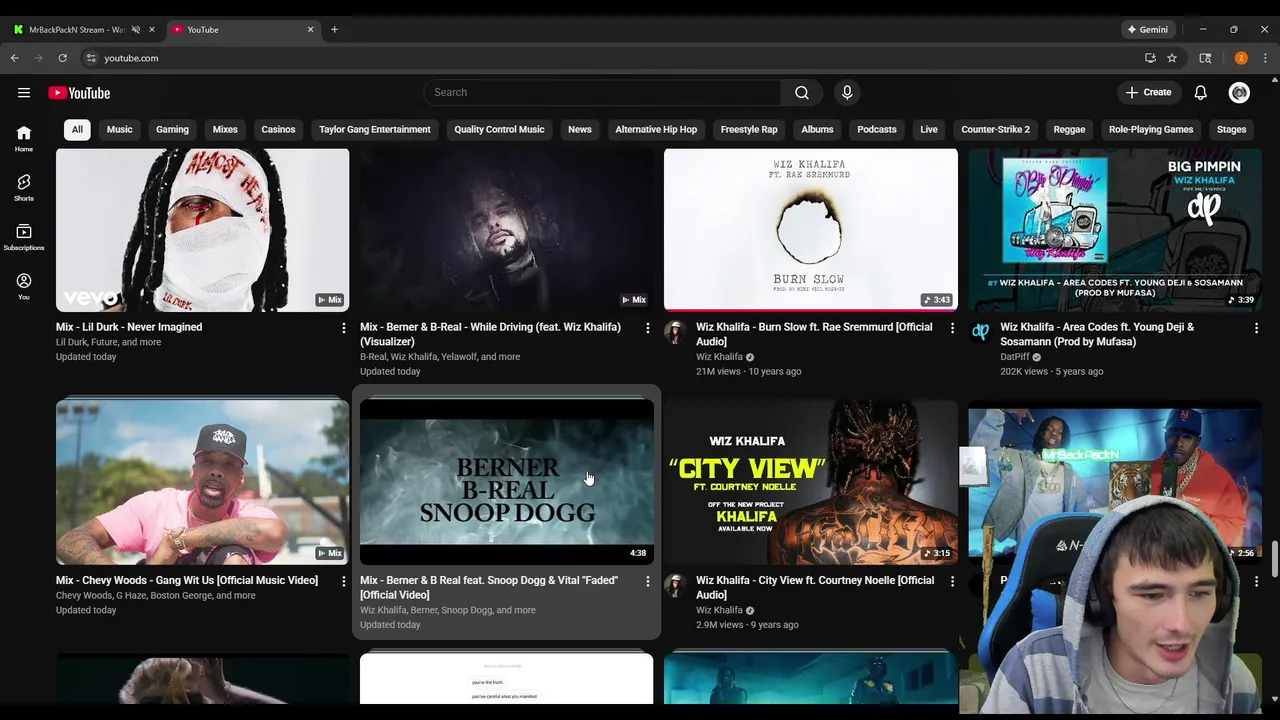Image resolution: width=1280 pixels, height=720 pixels.
Task: Go to Home in sidebar
Action: coord(24,138)
